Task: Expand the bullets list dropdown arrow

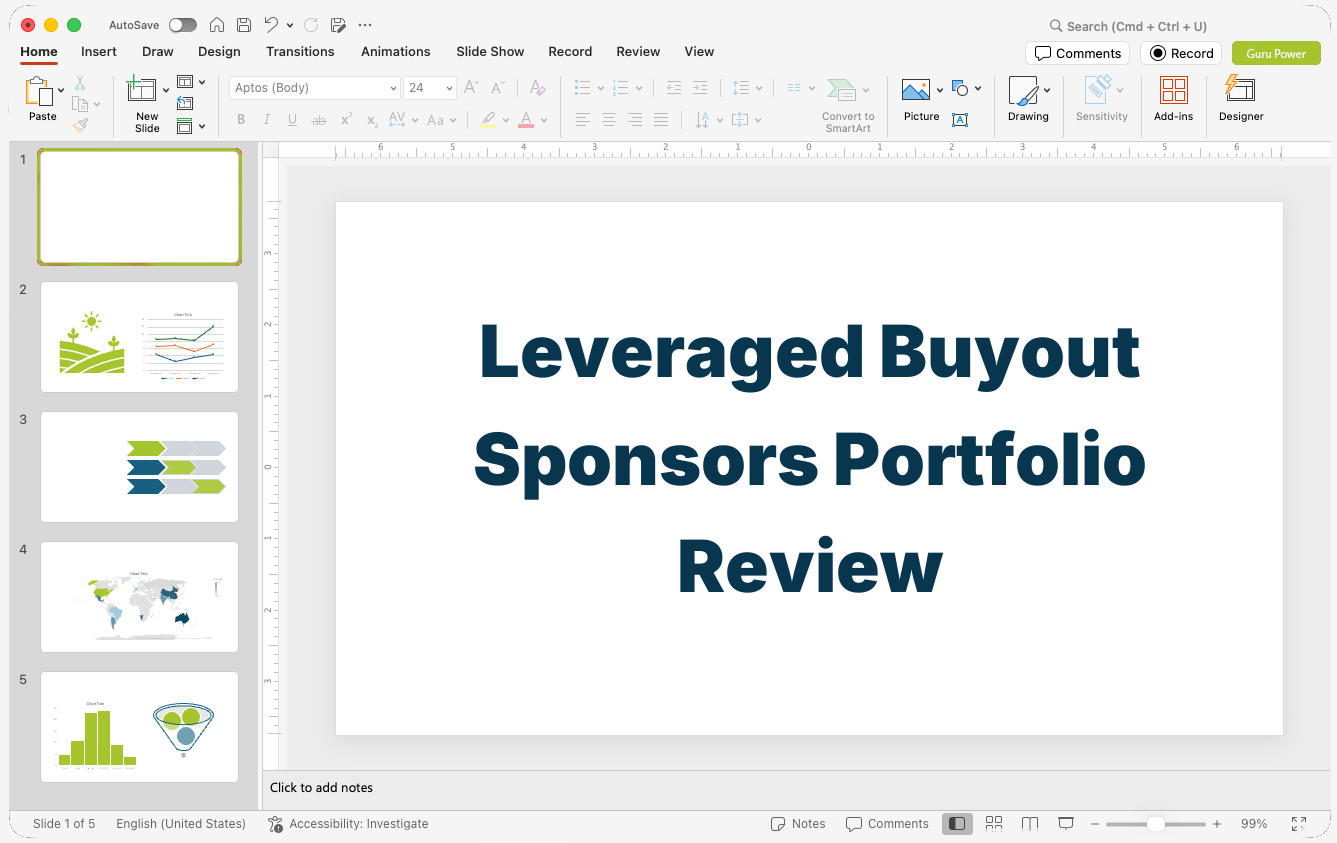Action: (x=600, y=88)
